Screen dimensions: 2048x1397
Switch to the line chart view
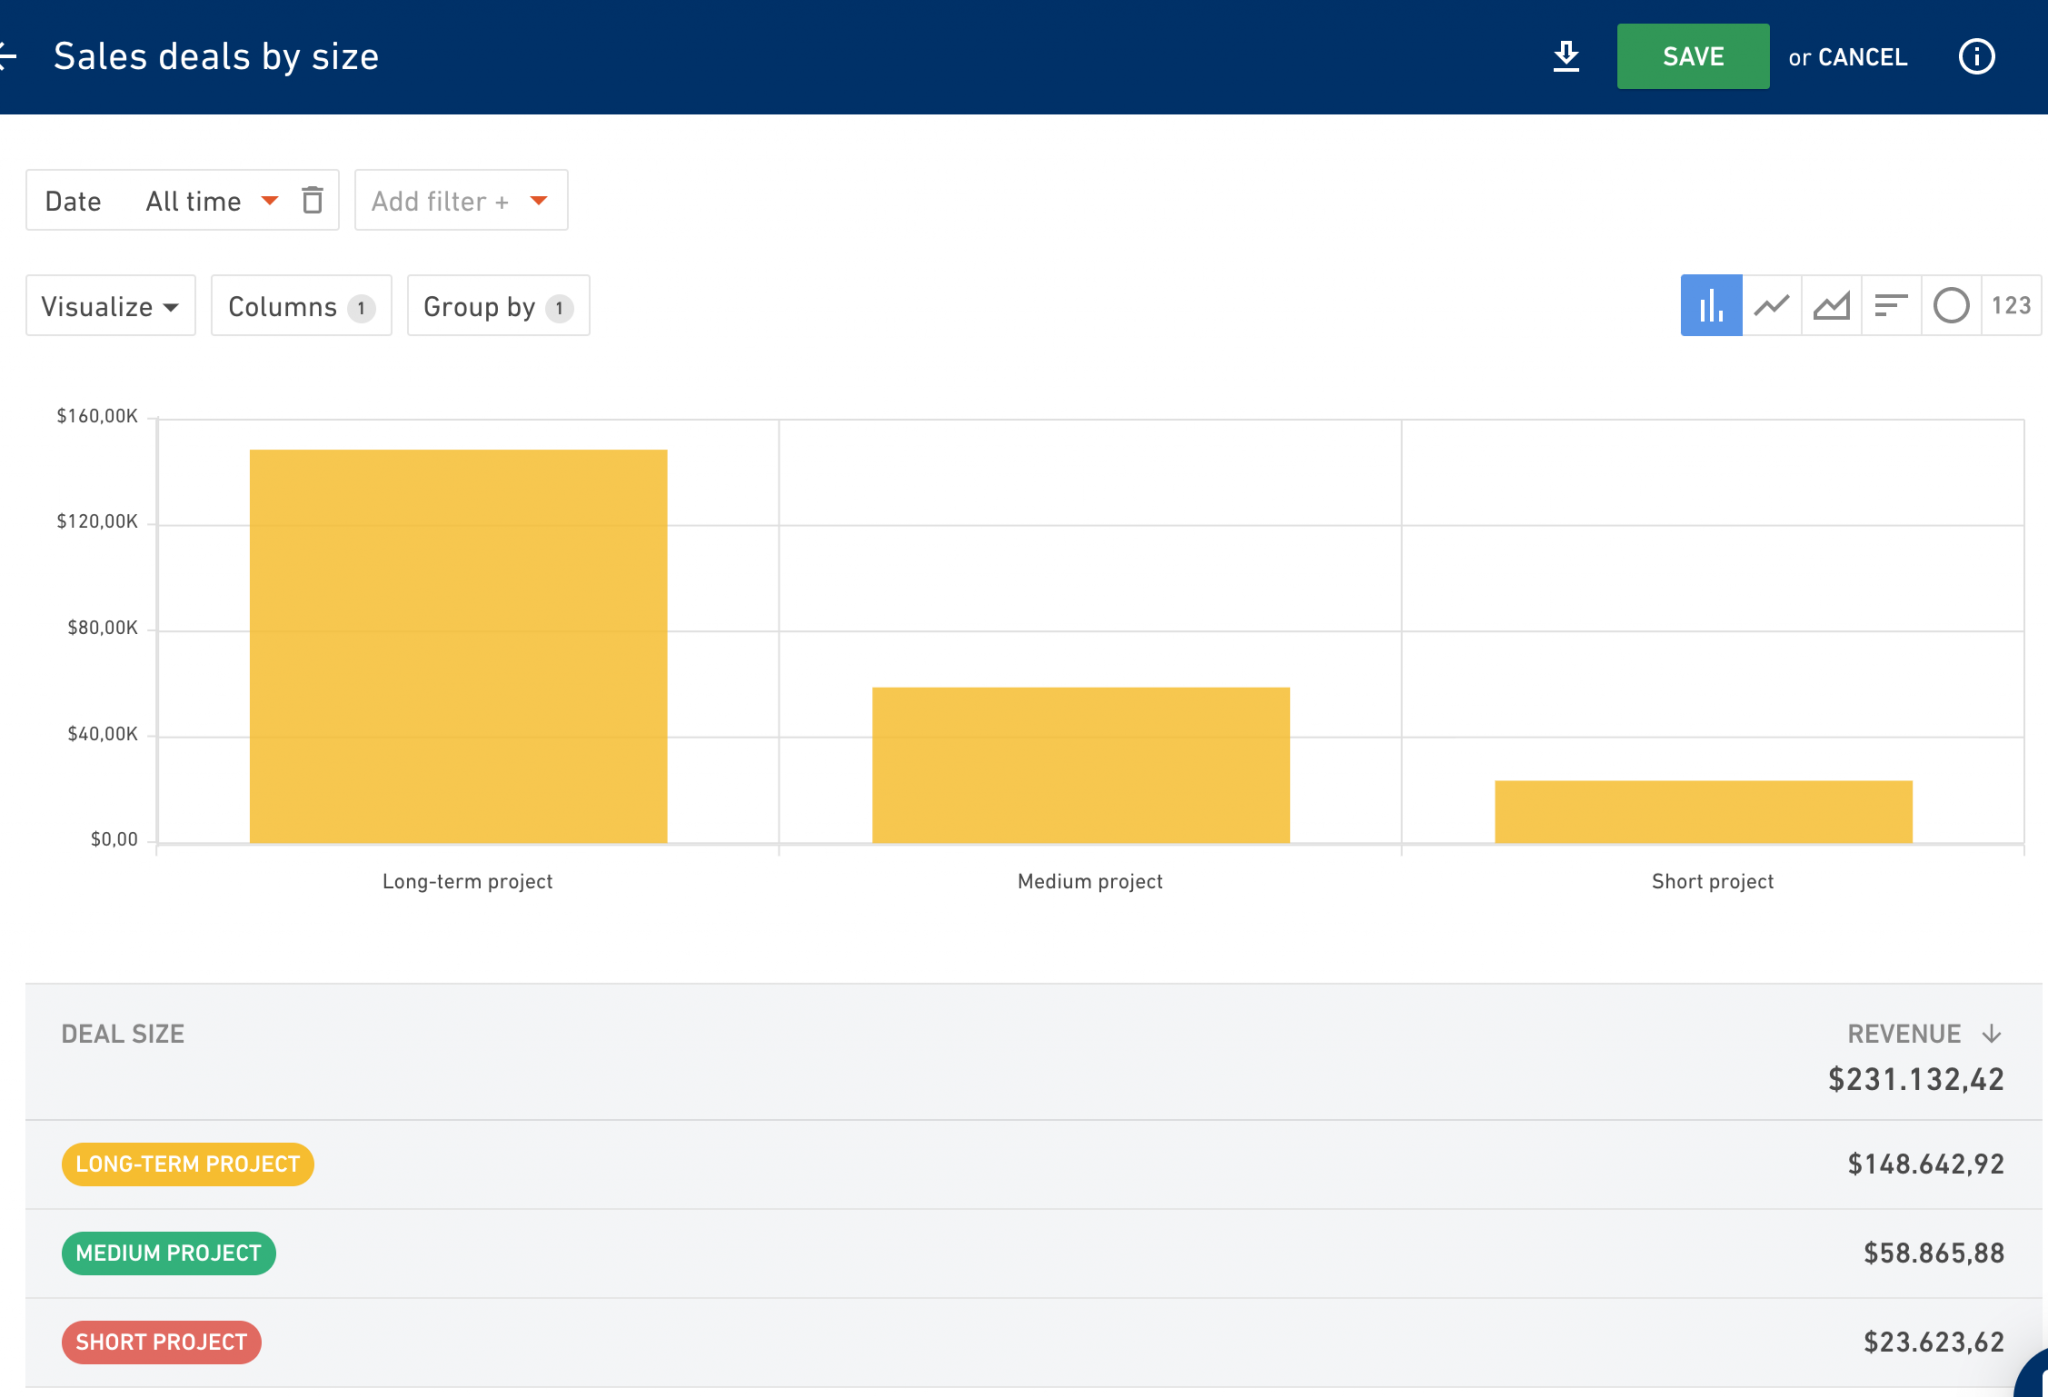click(1771, 305)
